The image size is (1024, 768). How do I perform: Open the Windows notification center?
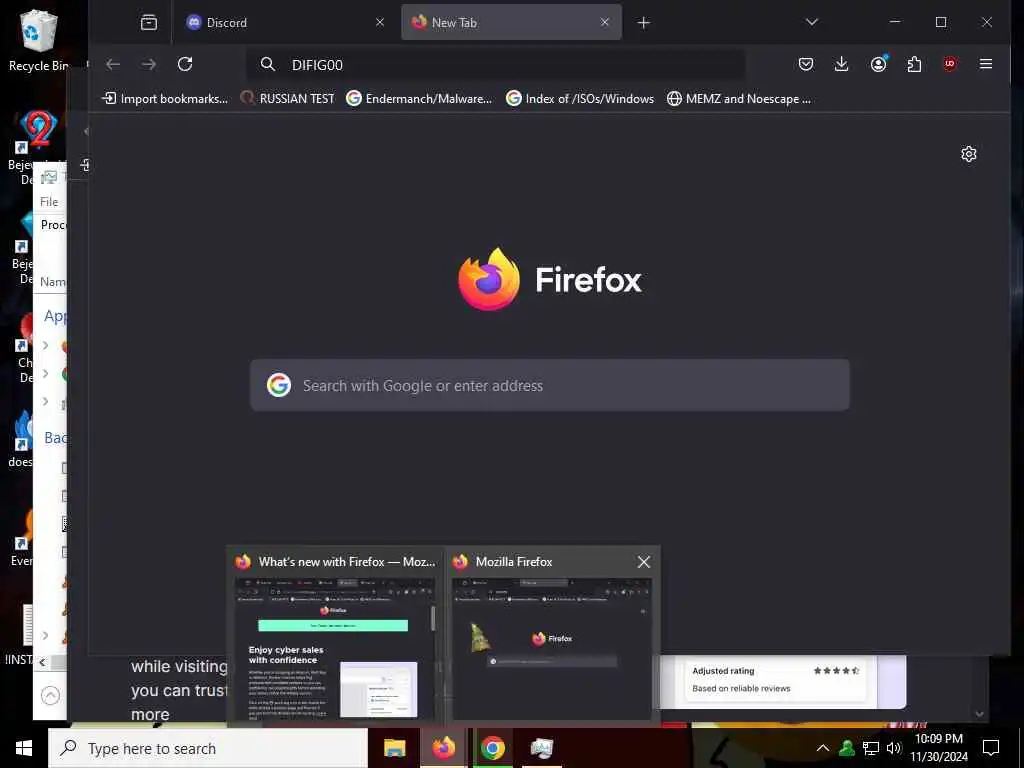[x=991, y=748]
